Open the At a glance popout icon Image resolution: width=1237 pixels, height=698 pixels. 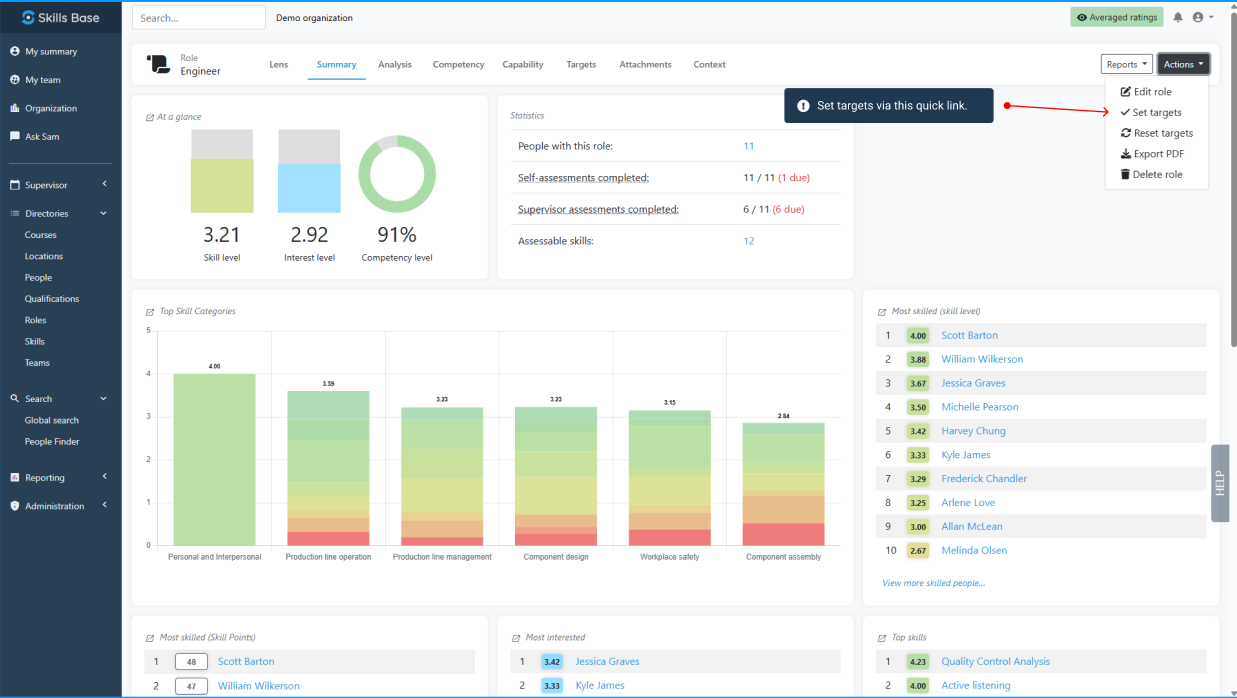pyautogui.click(x=150, y=117)
